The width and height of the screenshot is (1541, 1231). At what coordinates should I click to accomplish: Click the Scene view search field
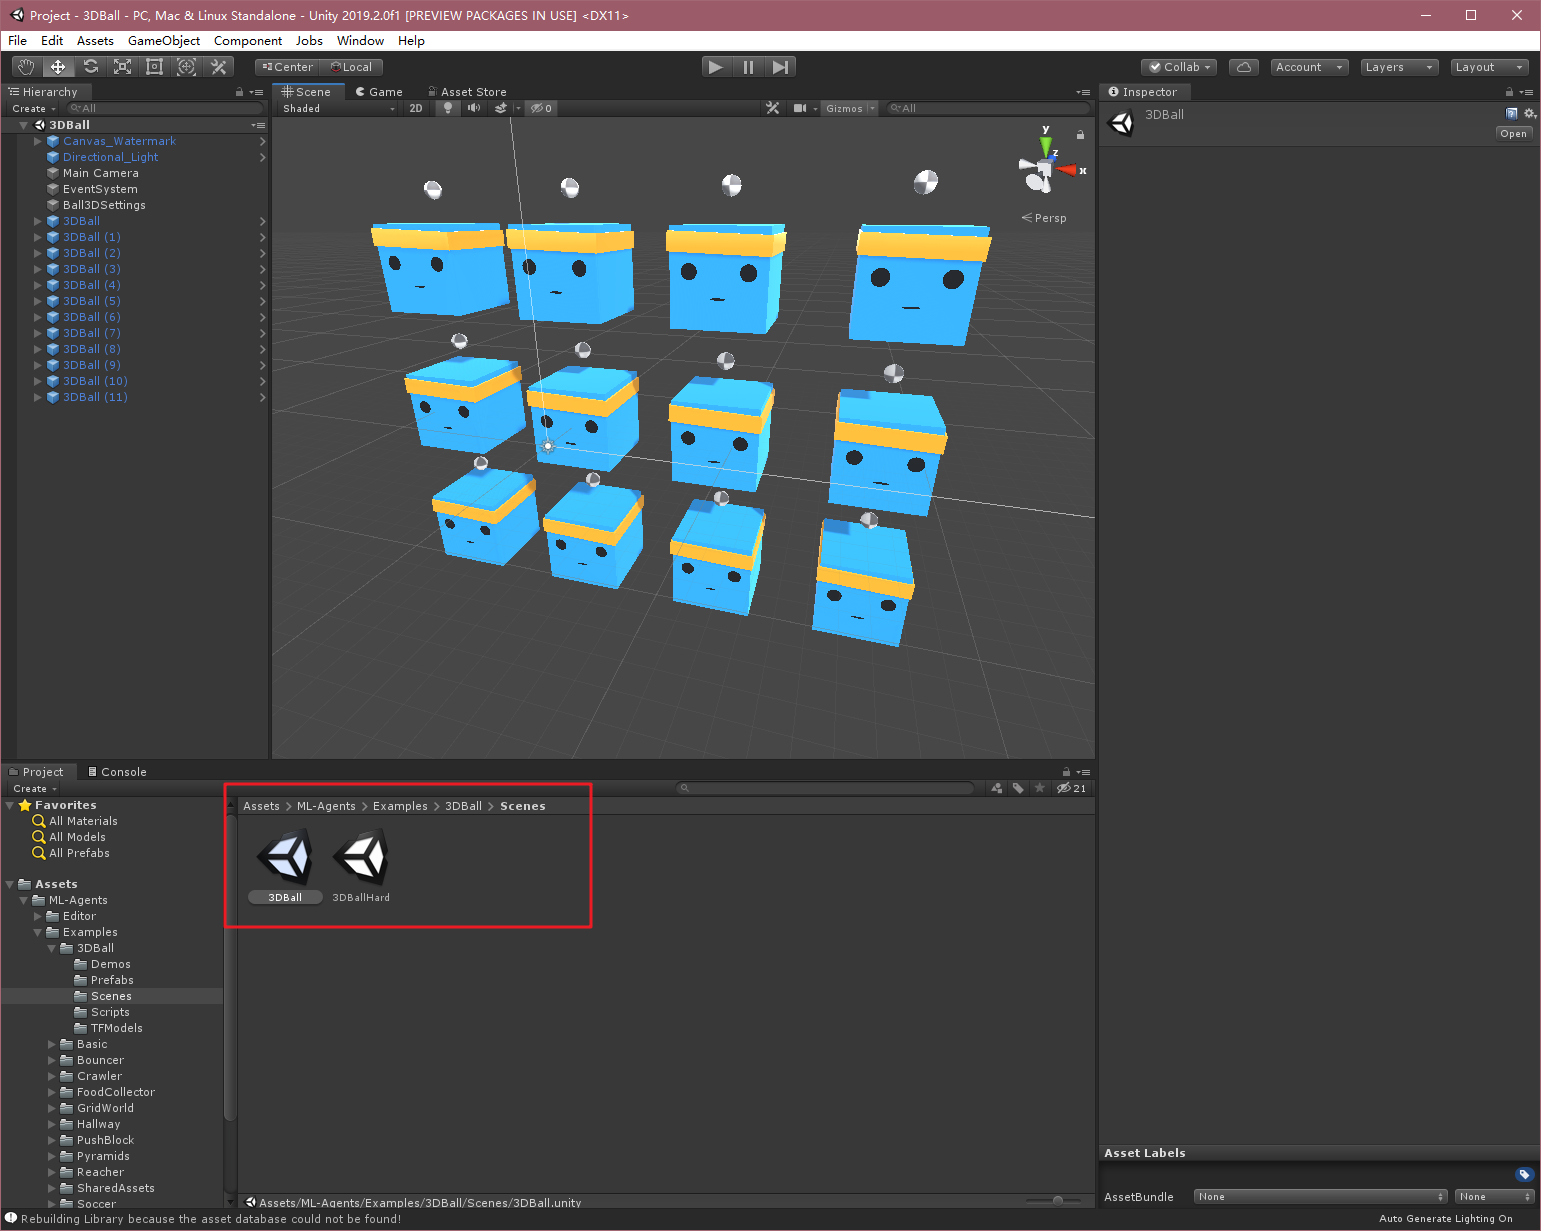pos(988,108)
